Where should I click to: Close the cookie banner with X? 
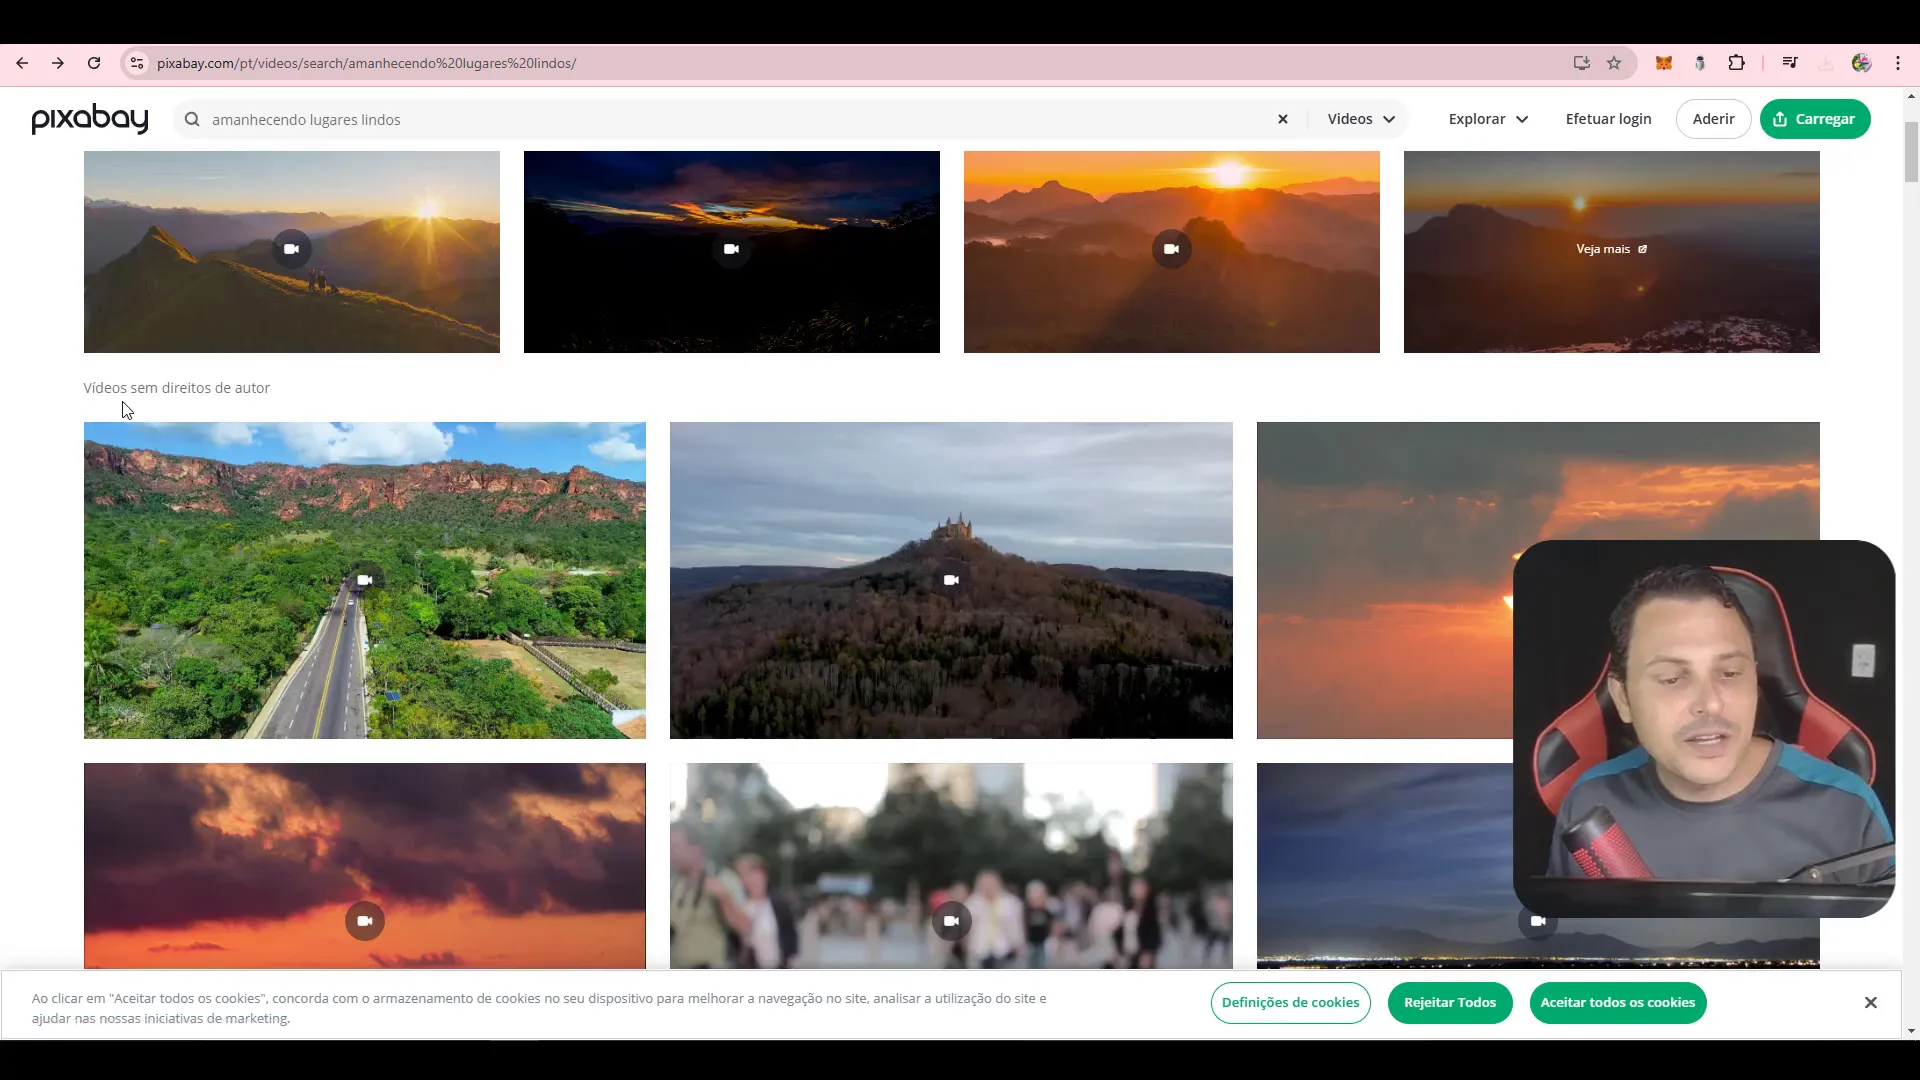pyautogui.click(x=1870, y=1003)
